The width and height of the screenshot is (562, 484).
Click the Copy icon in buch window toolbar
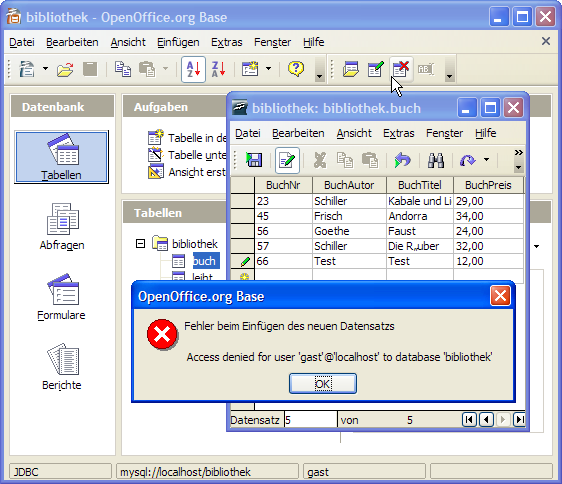pyautogui.click(x=345, y=160)
